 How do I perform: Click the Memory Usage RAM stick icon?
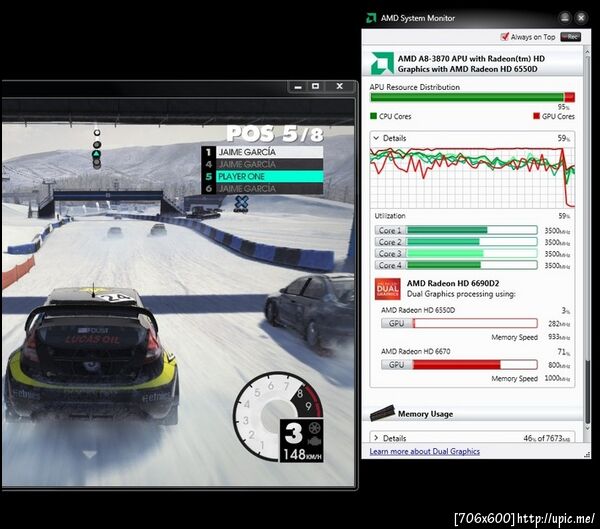(382, 413)
